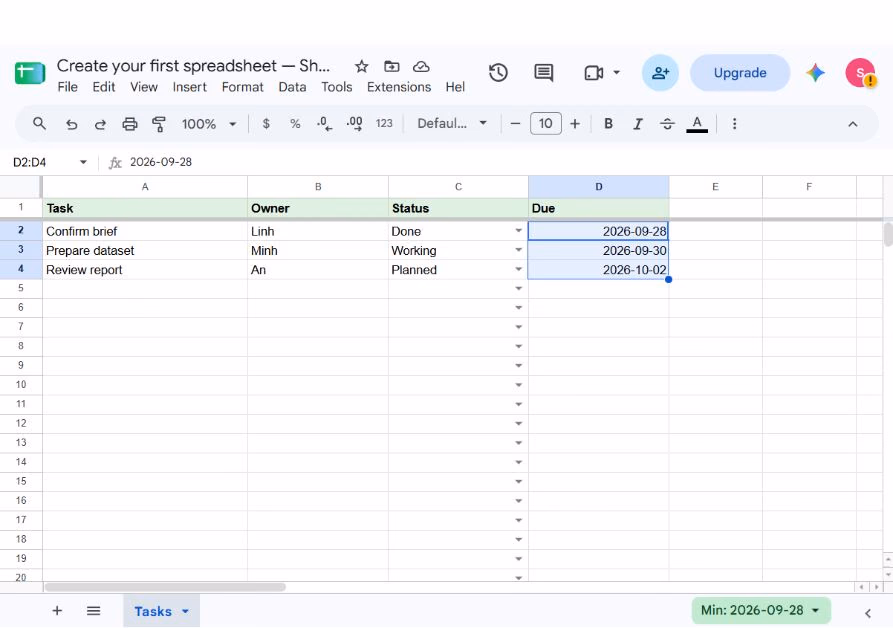
Task: Toggle bold formatting
Action: (608, 124)
